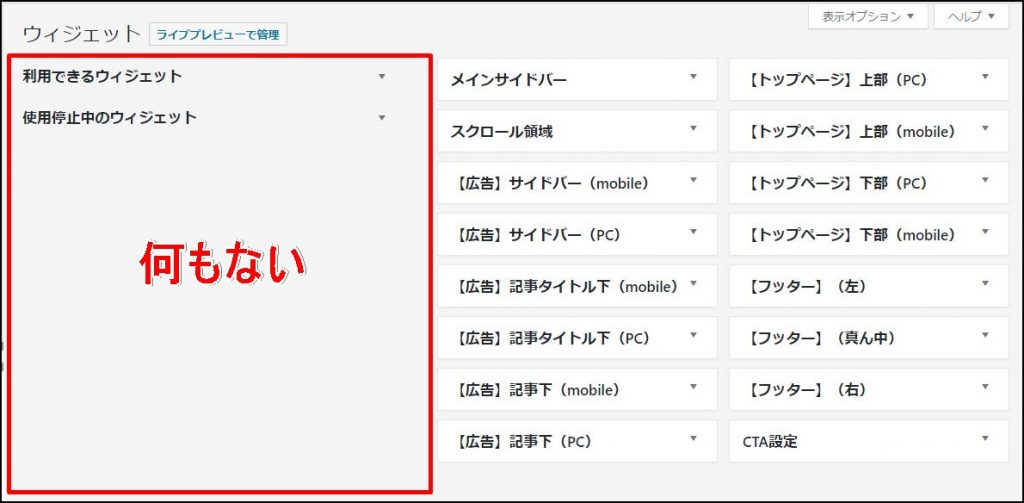The width and height of the screenshot is (1024, 503).
Task: Expand 利用できるウィジェット section arrow
Action: 382,76
